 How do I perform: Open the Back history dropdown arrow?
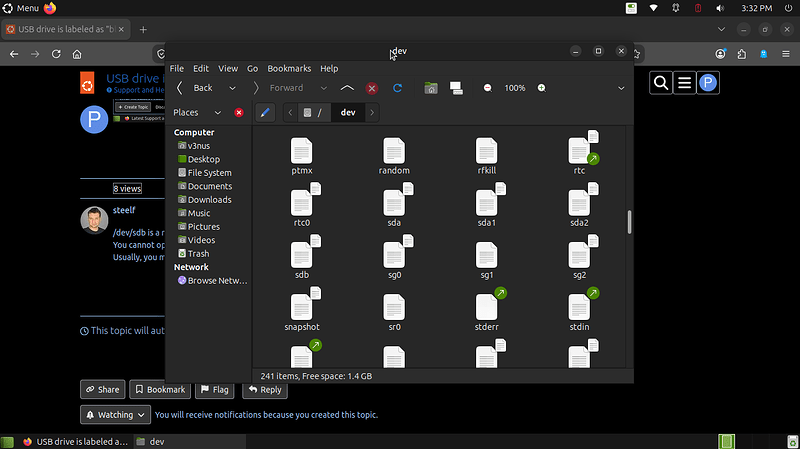point(232,88)
